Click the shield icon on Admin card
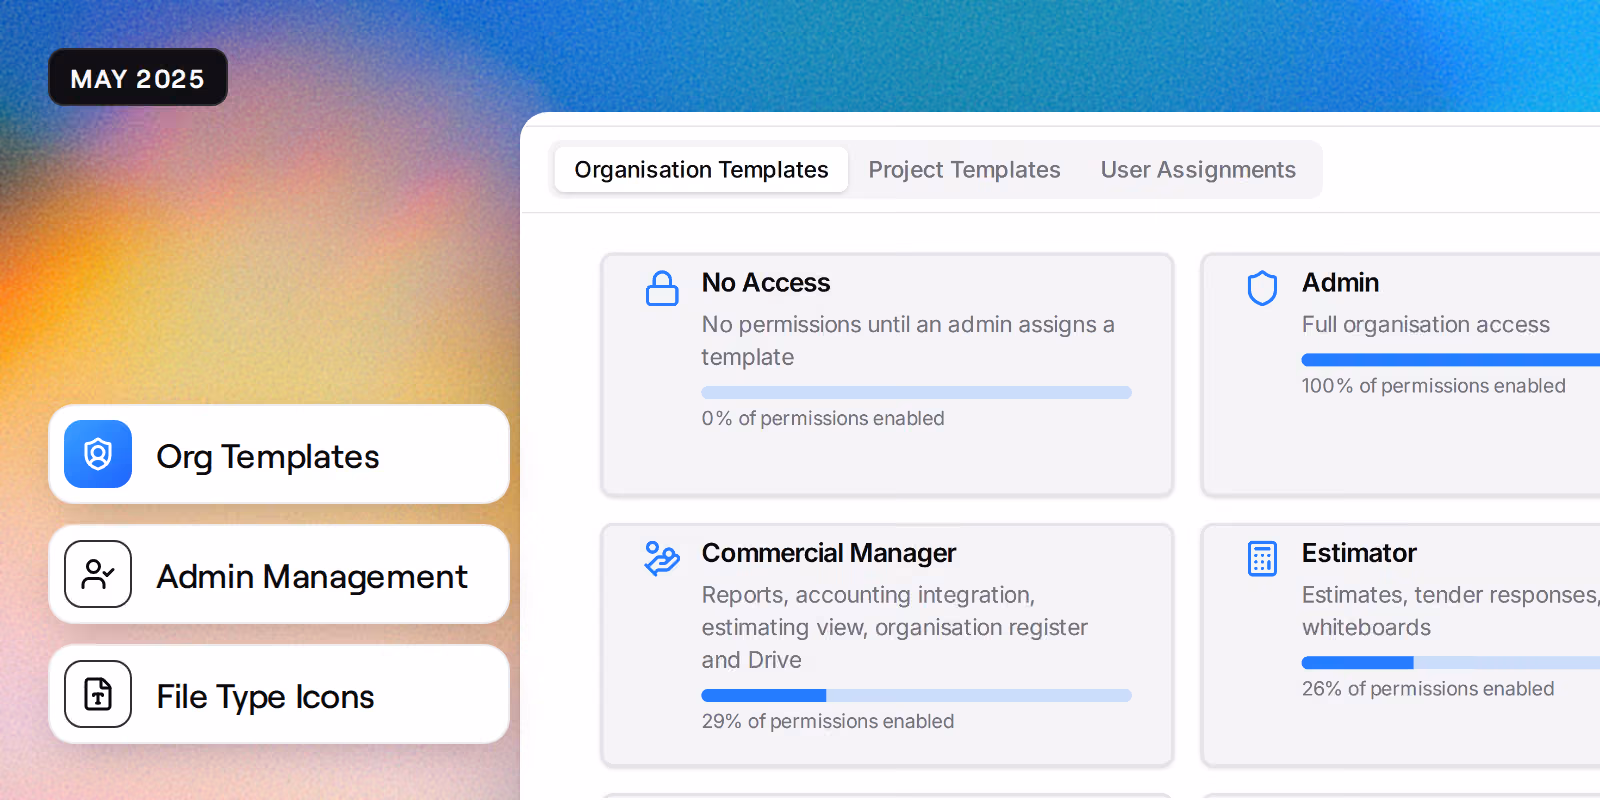Image resolution: width=1600 pixels, height=800 pixels. point(1262,288)
